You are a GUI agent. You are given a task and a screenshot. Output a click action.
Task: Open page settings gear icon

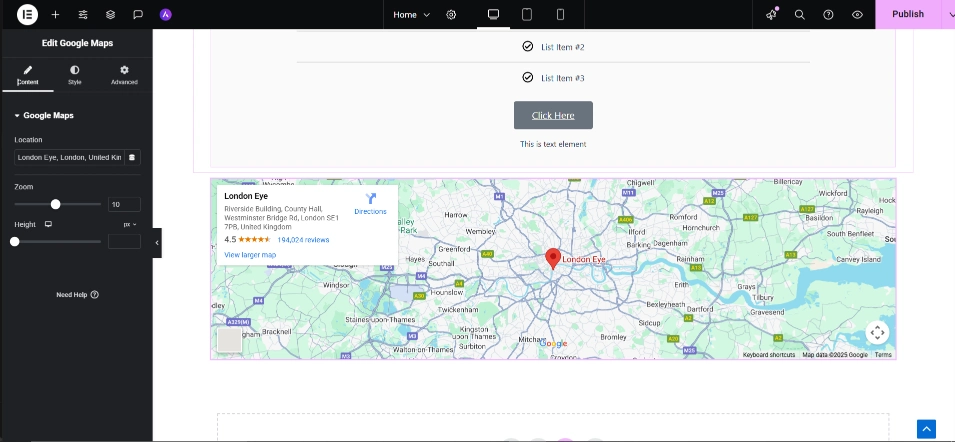pos(451,15)
